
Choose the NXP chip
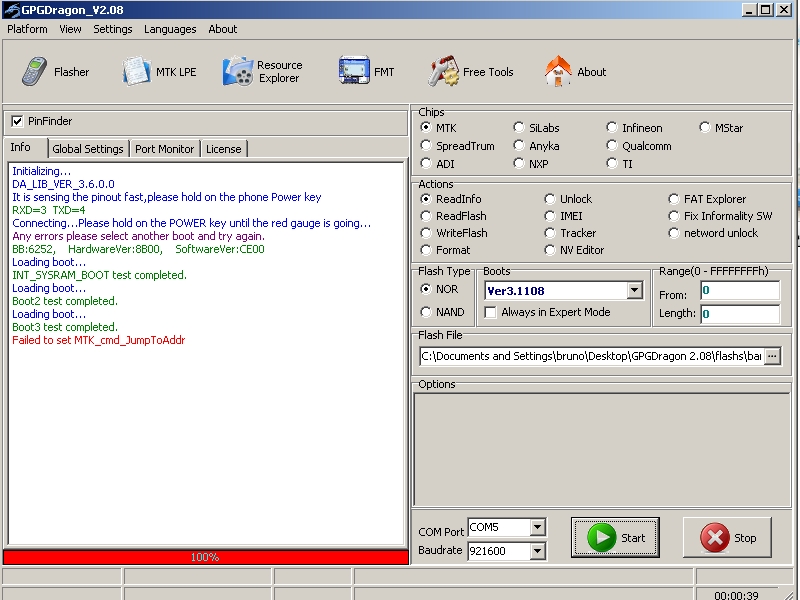[x=518, y=164]
